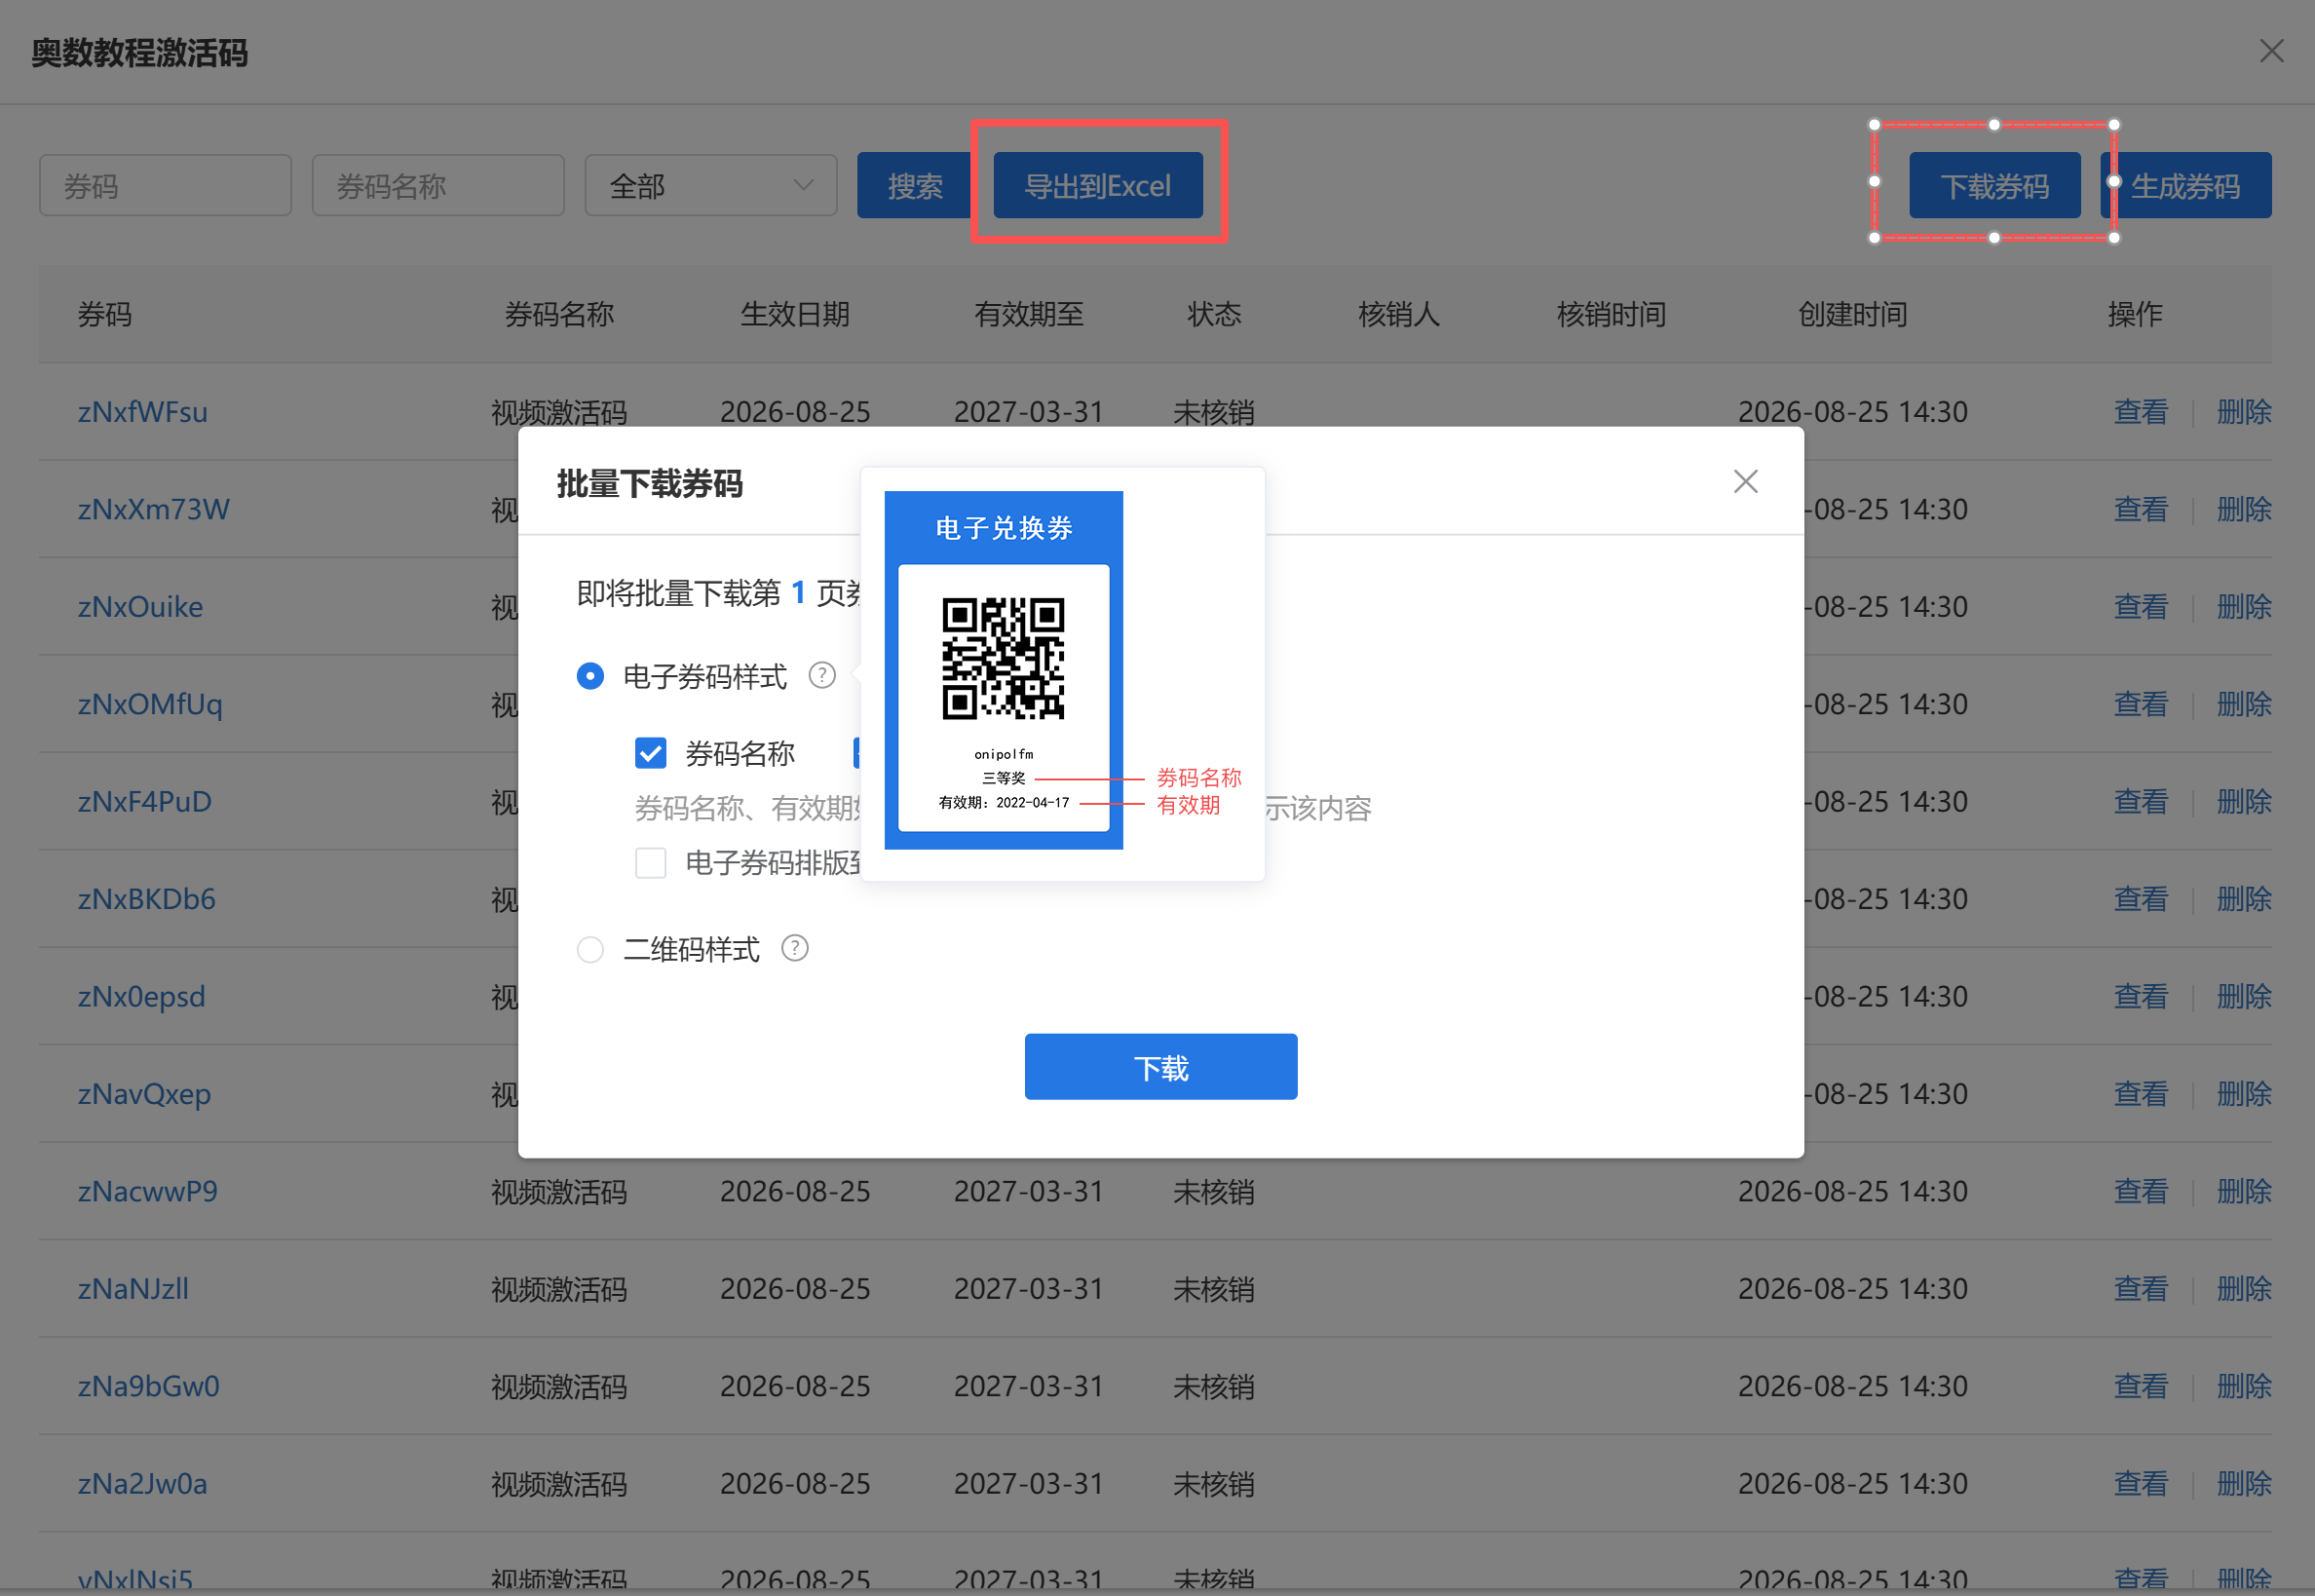Click the 下载券码 button
This screenshot has width=2315, height=1596.
coord(1994,185)
